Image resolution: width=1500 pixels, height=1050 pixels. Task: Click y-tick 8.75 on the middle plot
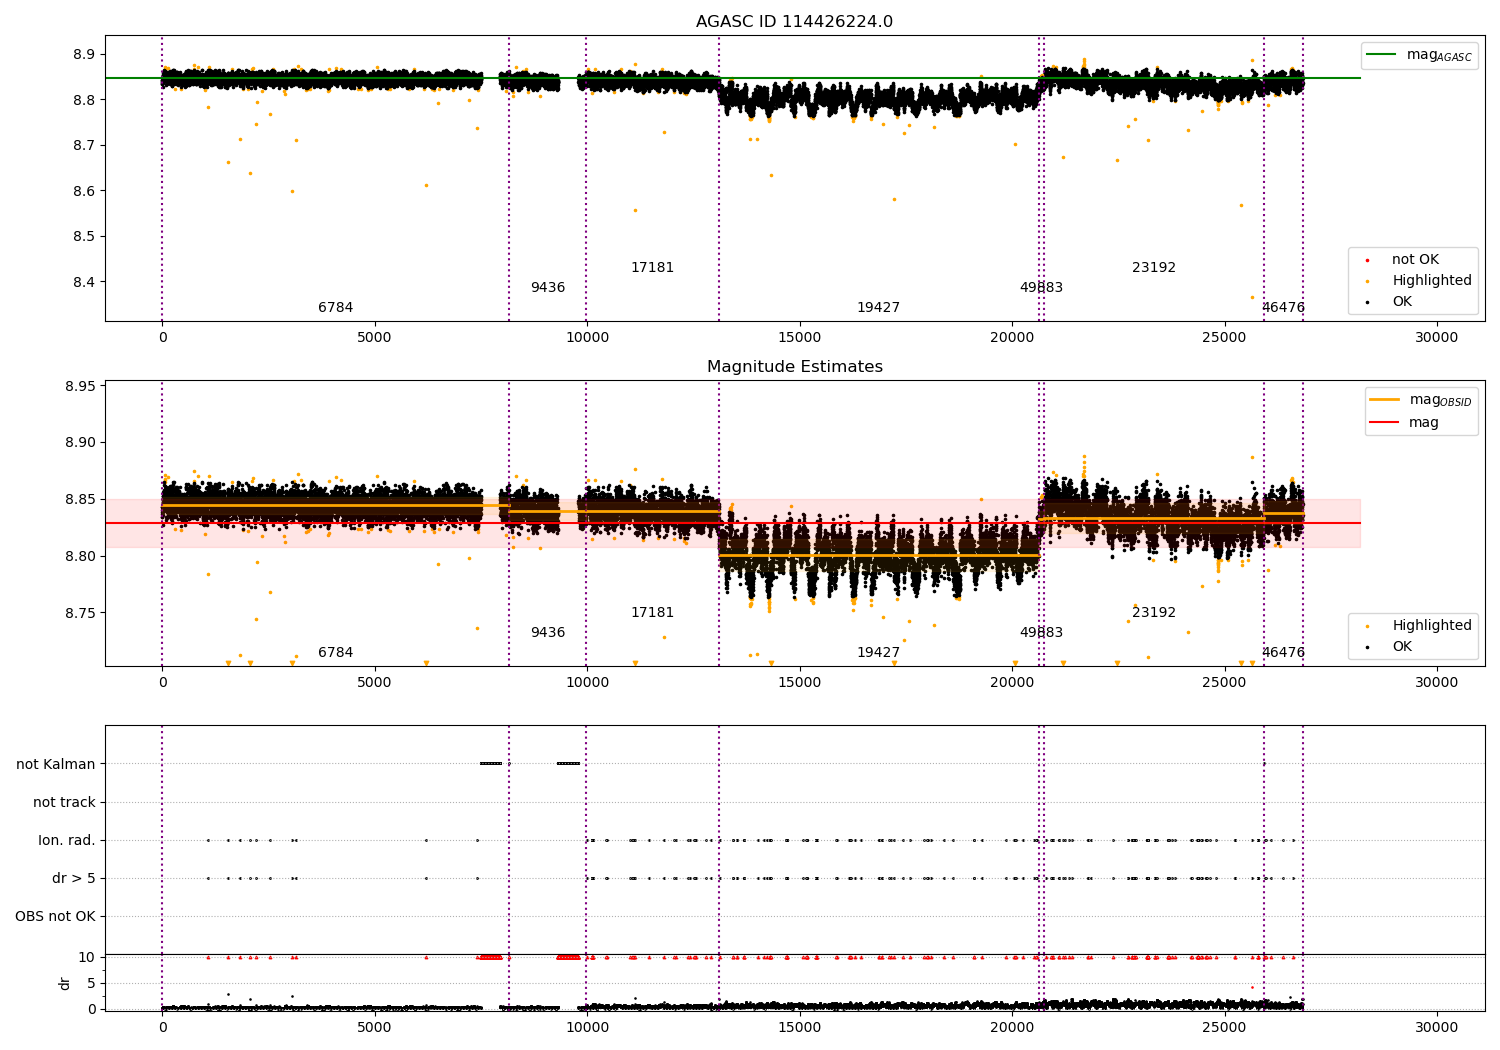(x=80, y=613)
